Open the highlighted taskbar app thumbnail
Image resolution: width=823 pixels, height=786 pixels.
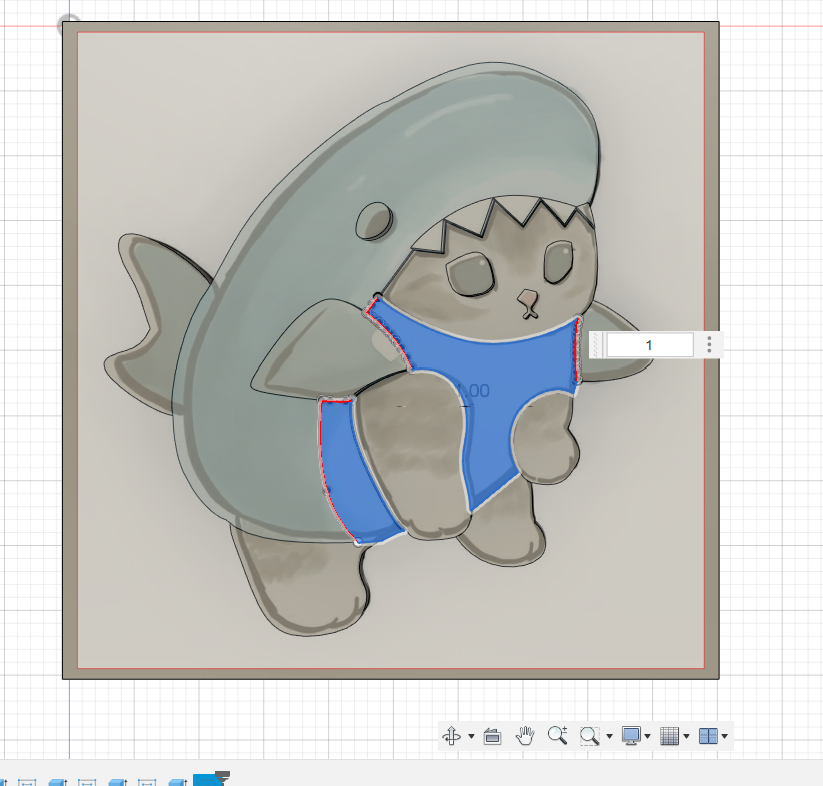click(207, 778)
